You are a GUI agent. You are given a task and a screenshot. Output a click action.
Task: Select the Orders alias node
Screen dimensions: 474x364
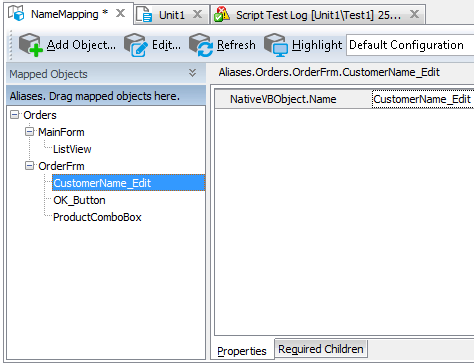40,115
